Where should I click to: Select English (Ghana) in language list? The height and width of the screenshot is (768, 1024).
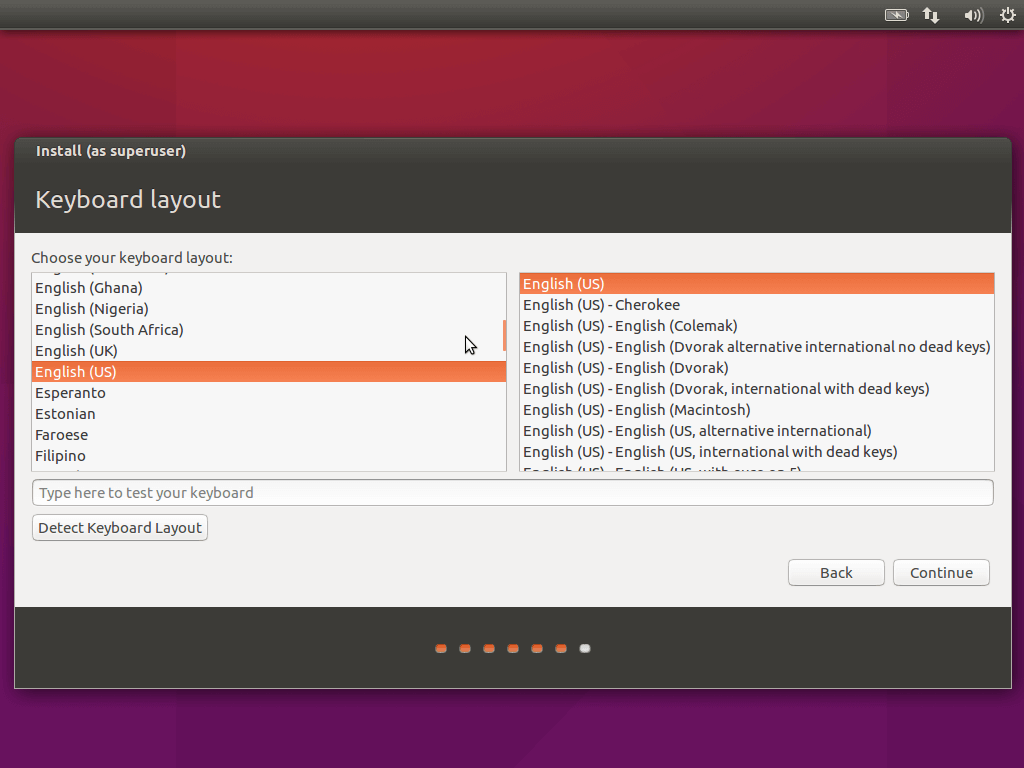point(268,288)
